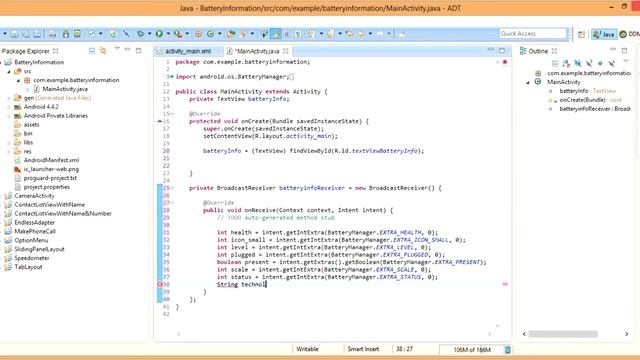
Task: Maximize the editor area
Action: (x=502, y=50)
